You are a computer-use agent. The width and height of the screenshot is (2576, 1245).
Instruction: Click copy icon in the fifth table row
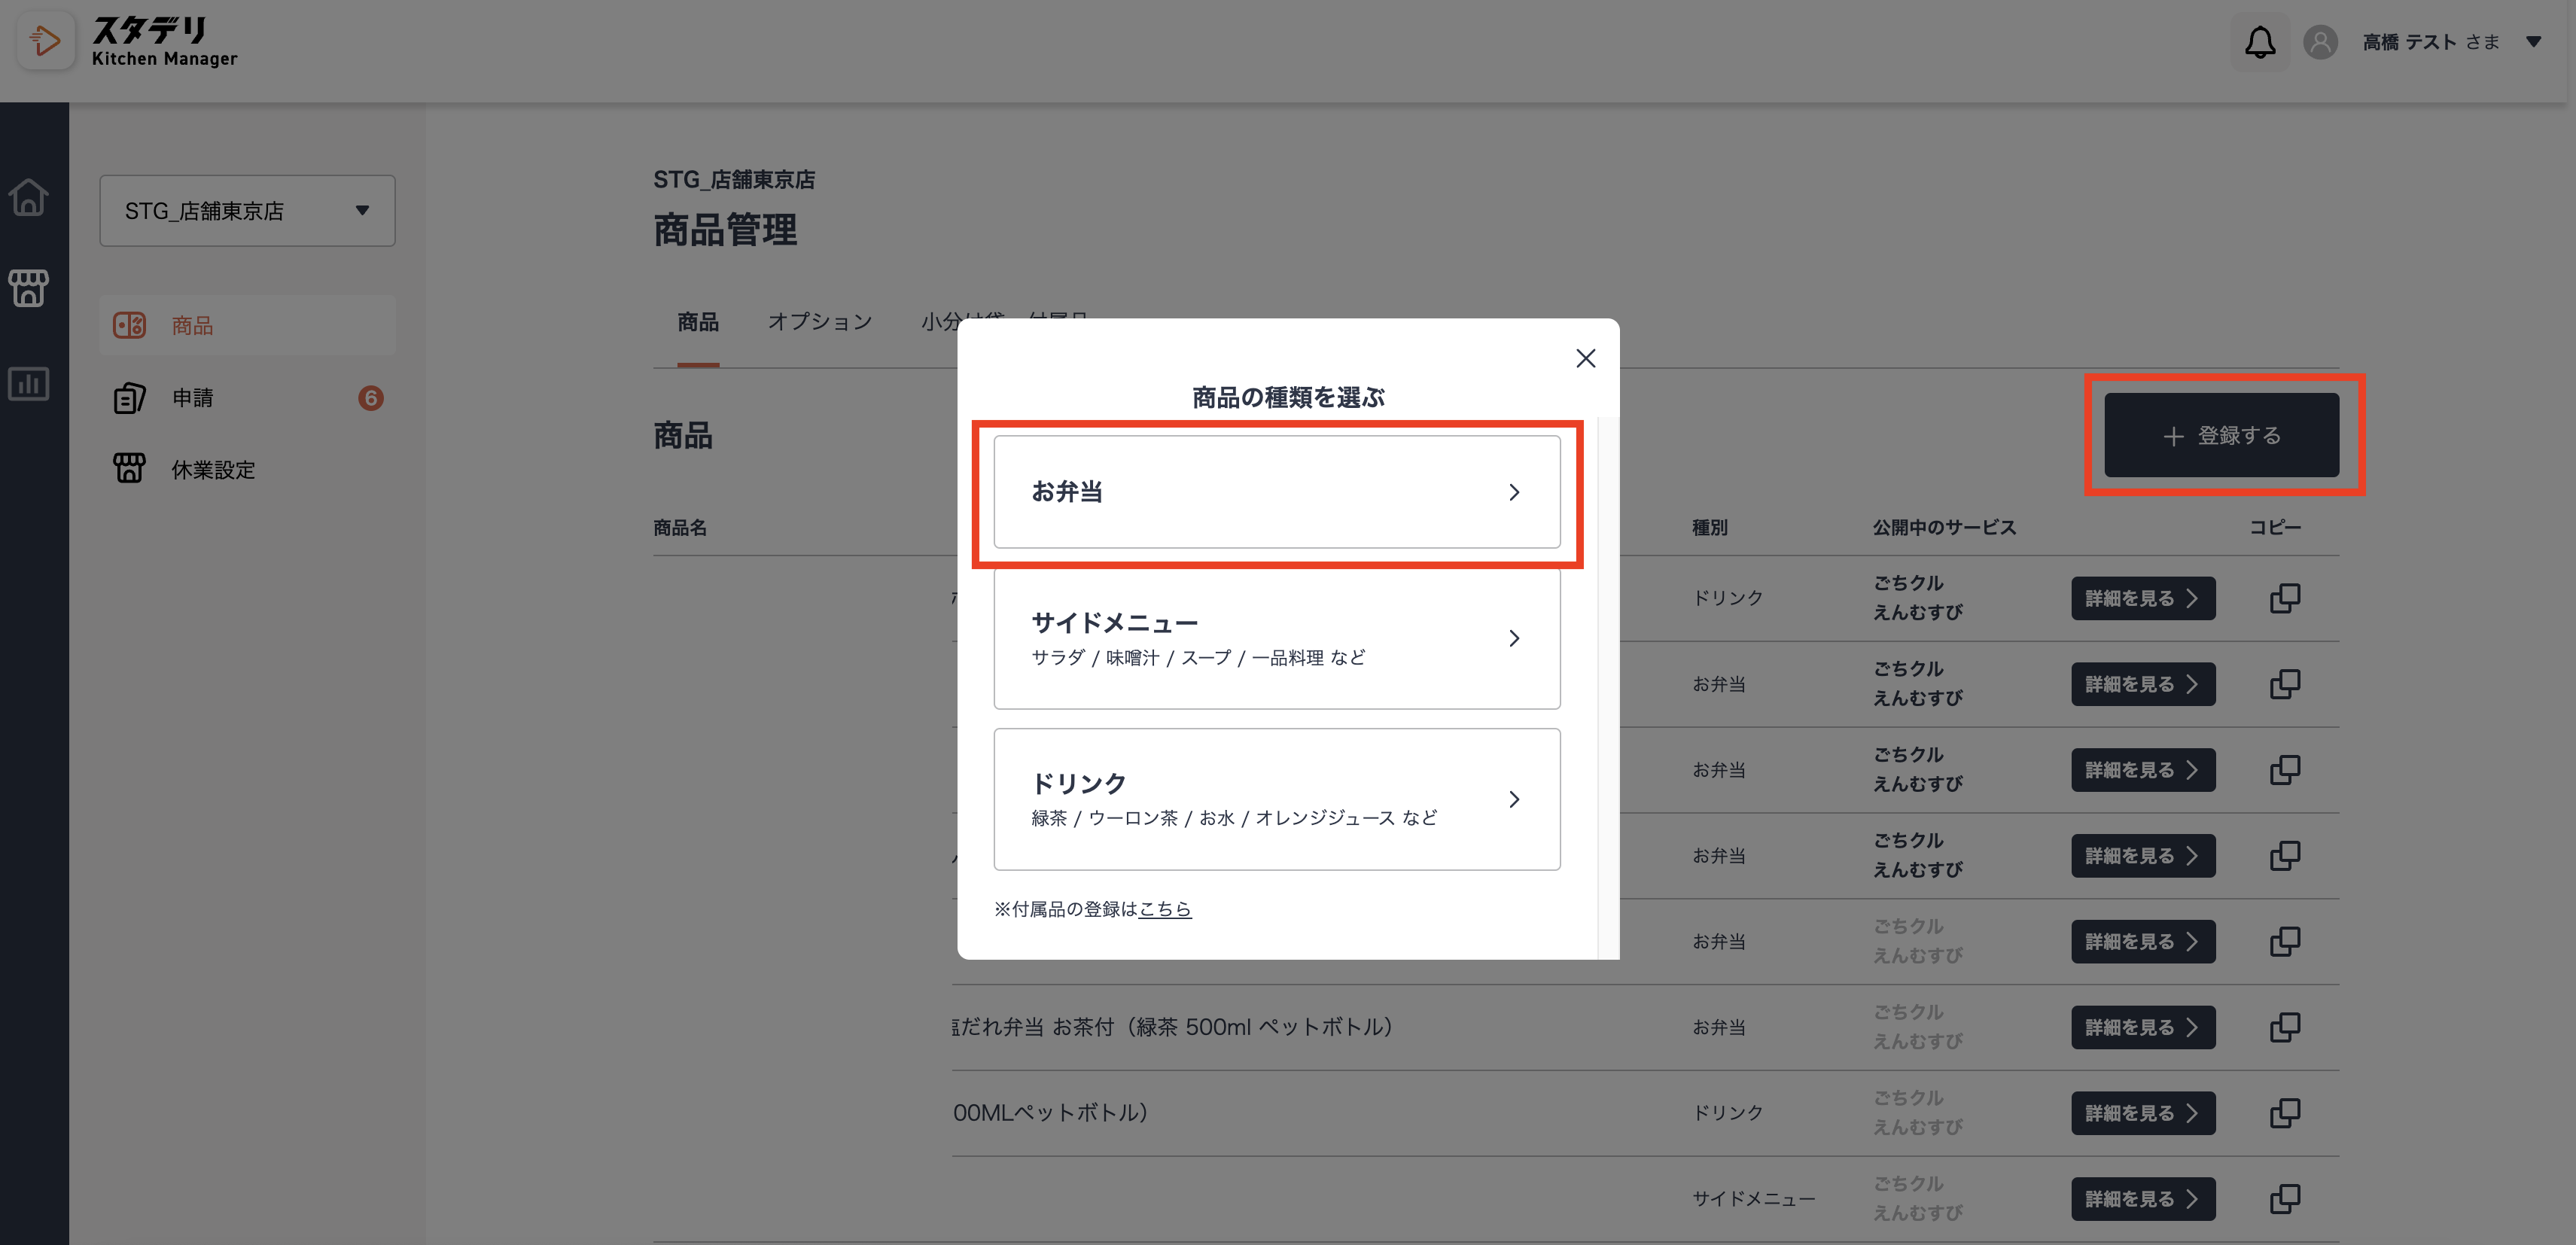(2284, 942)
